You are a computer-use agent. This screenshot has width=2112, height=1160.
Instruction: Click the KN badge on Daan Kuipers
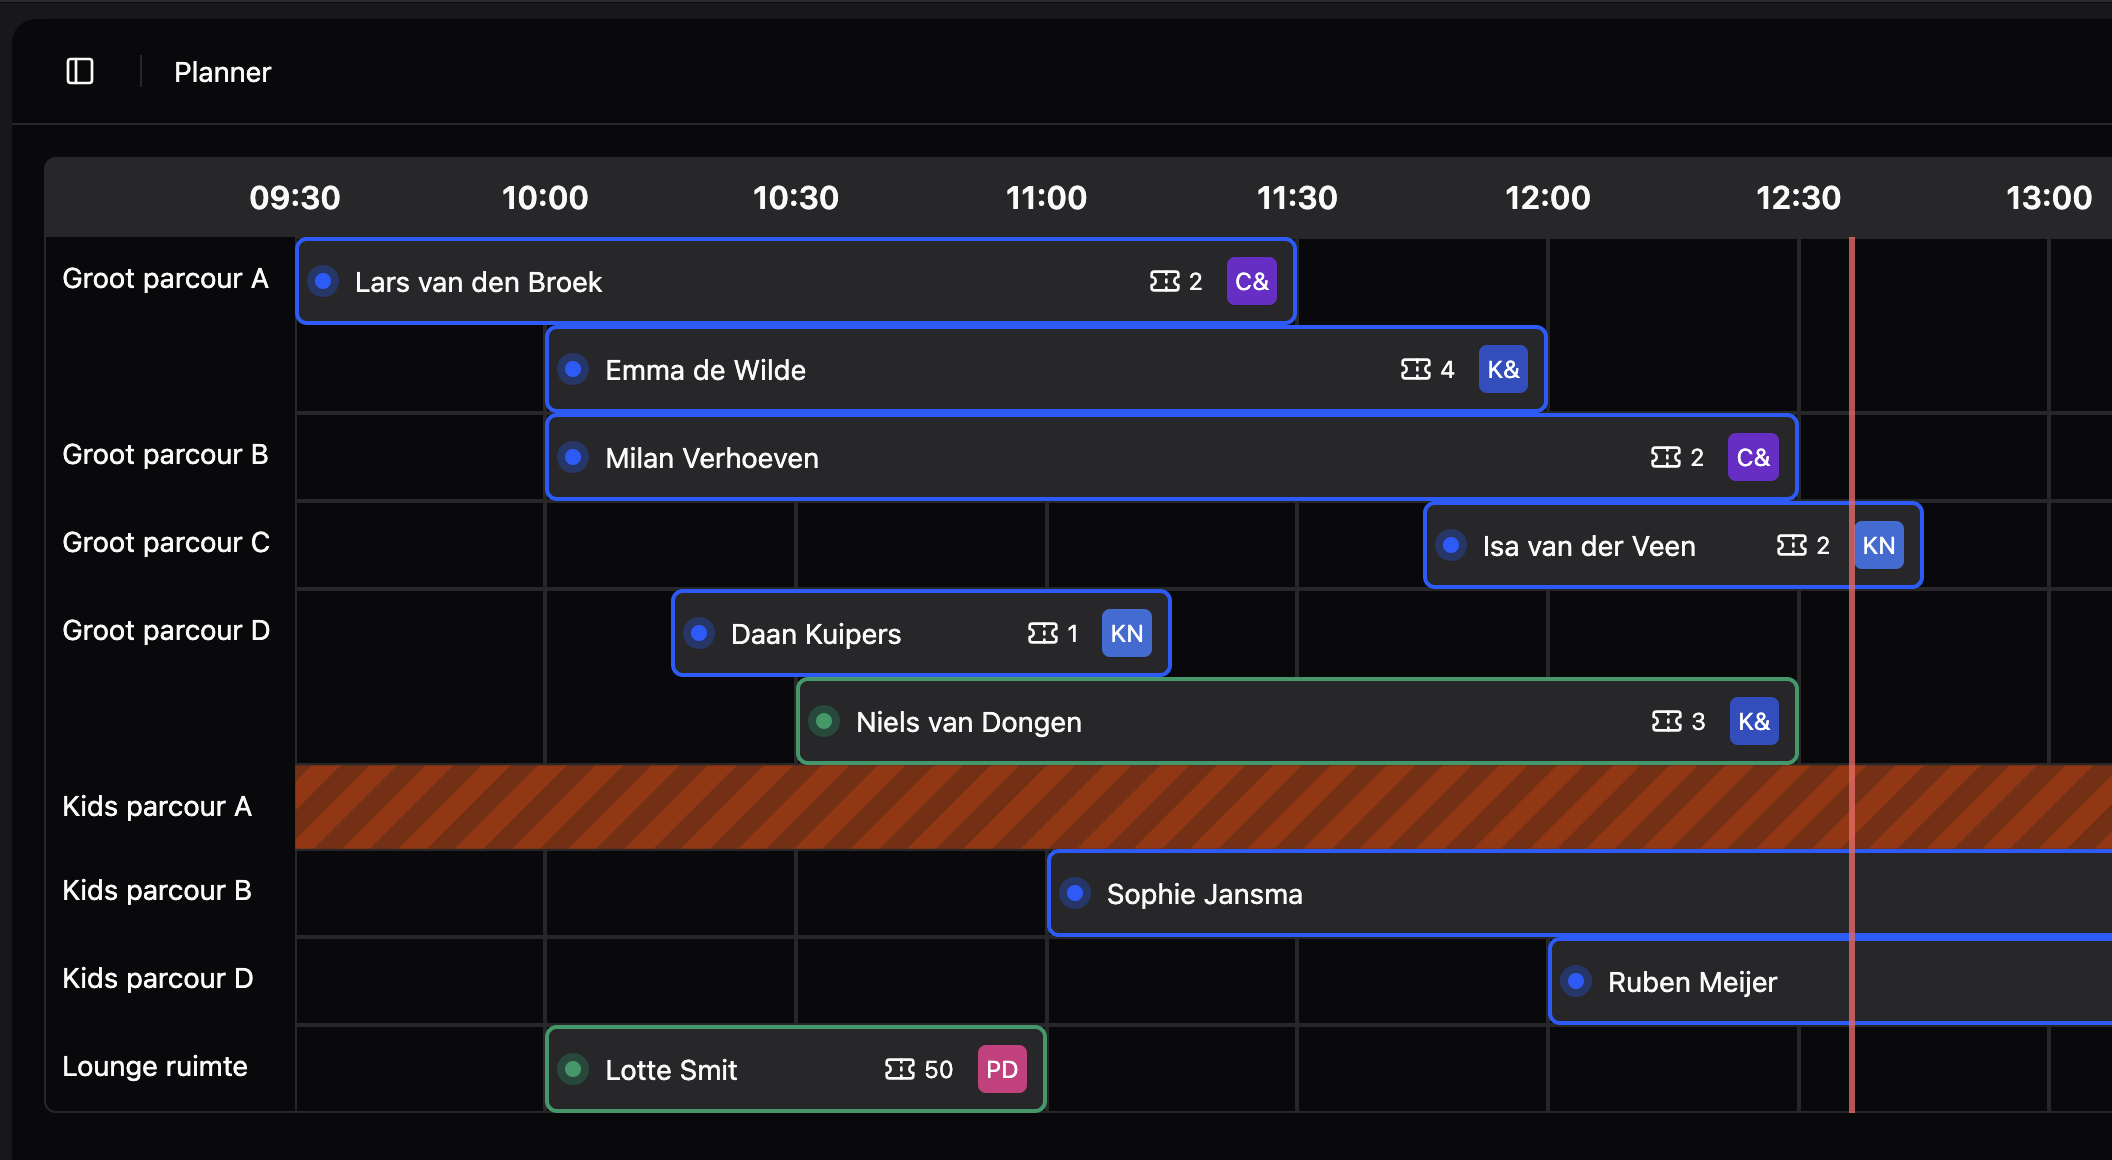1126,634
